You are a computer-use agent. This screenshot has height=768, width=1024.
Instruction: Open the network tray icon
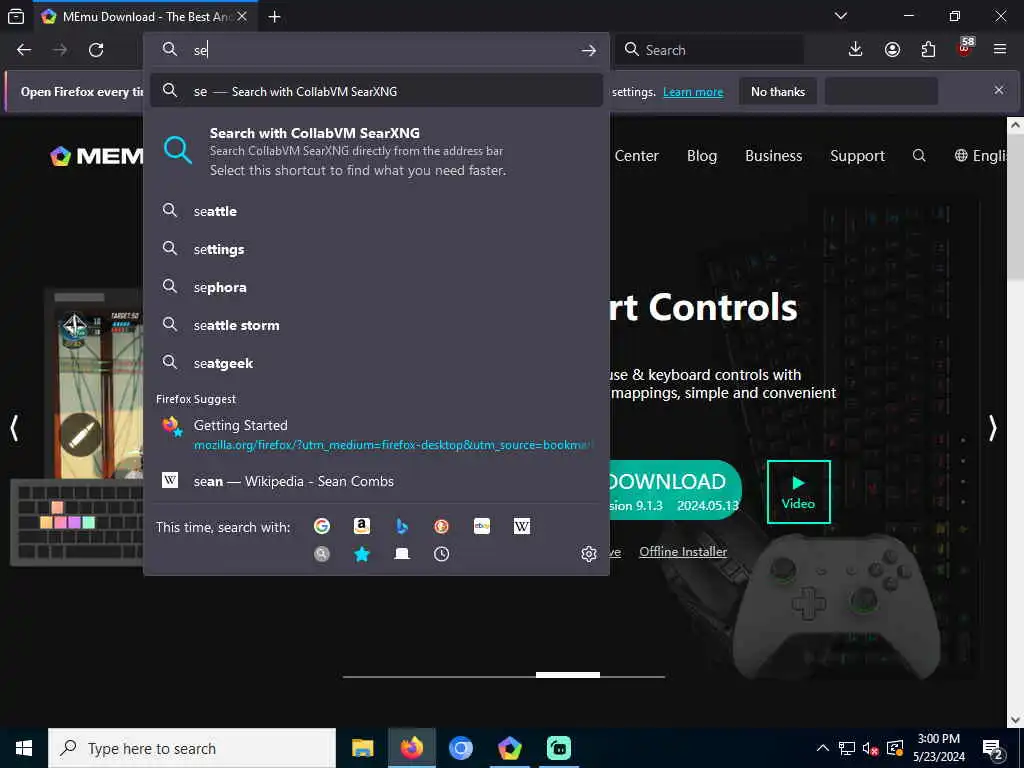(846, 748)
